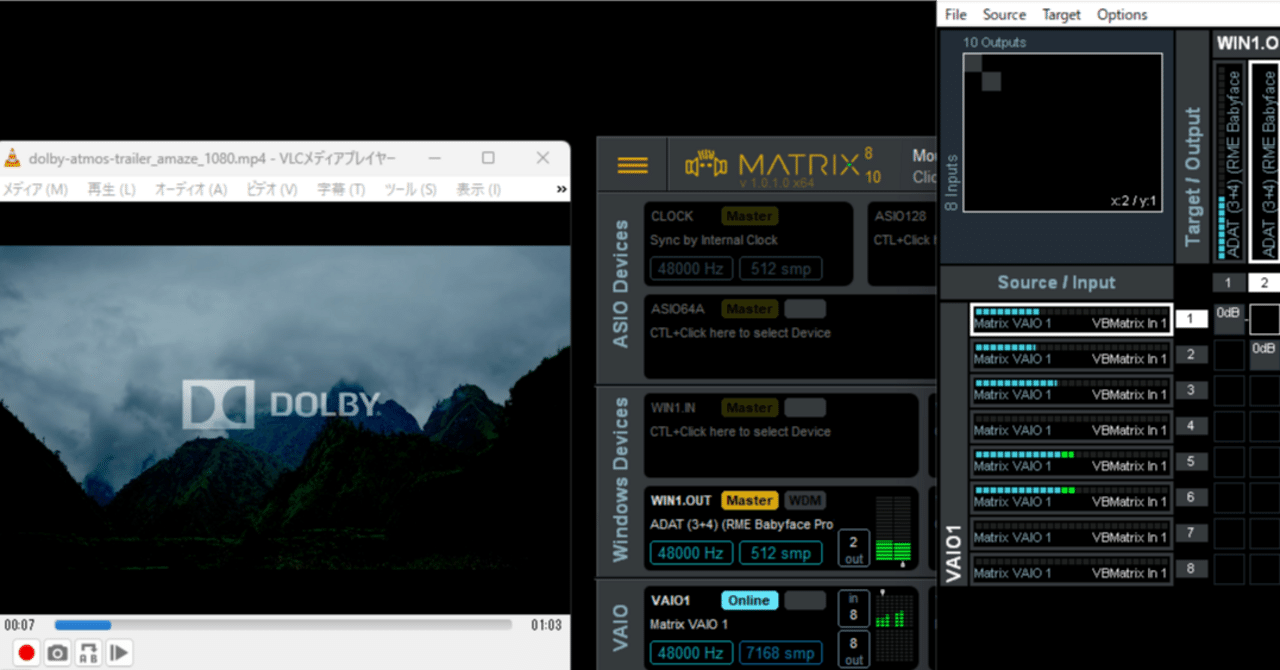Toggle Master status on the CLOCK device
Screen dimensions: 1280x670
pyautogui.click(x=749, y=215)
